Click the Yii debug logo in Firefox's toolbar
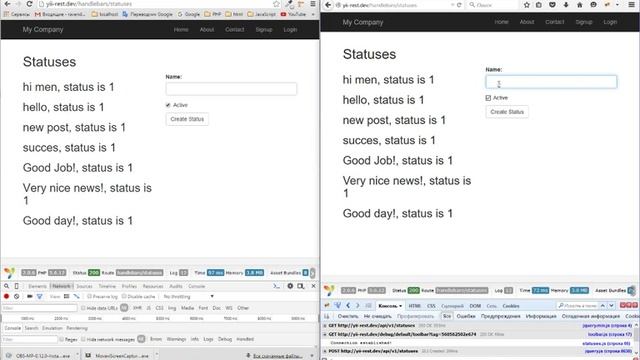640x360 pixels. pyautogui.click(x=329, y=290)
